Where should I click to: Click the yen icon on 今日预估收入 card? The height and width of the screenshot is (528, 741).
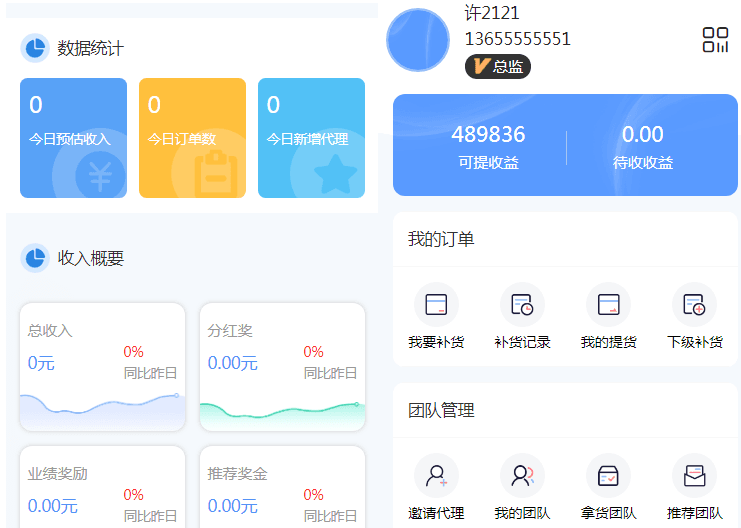(x=100, y=176)
